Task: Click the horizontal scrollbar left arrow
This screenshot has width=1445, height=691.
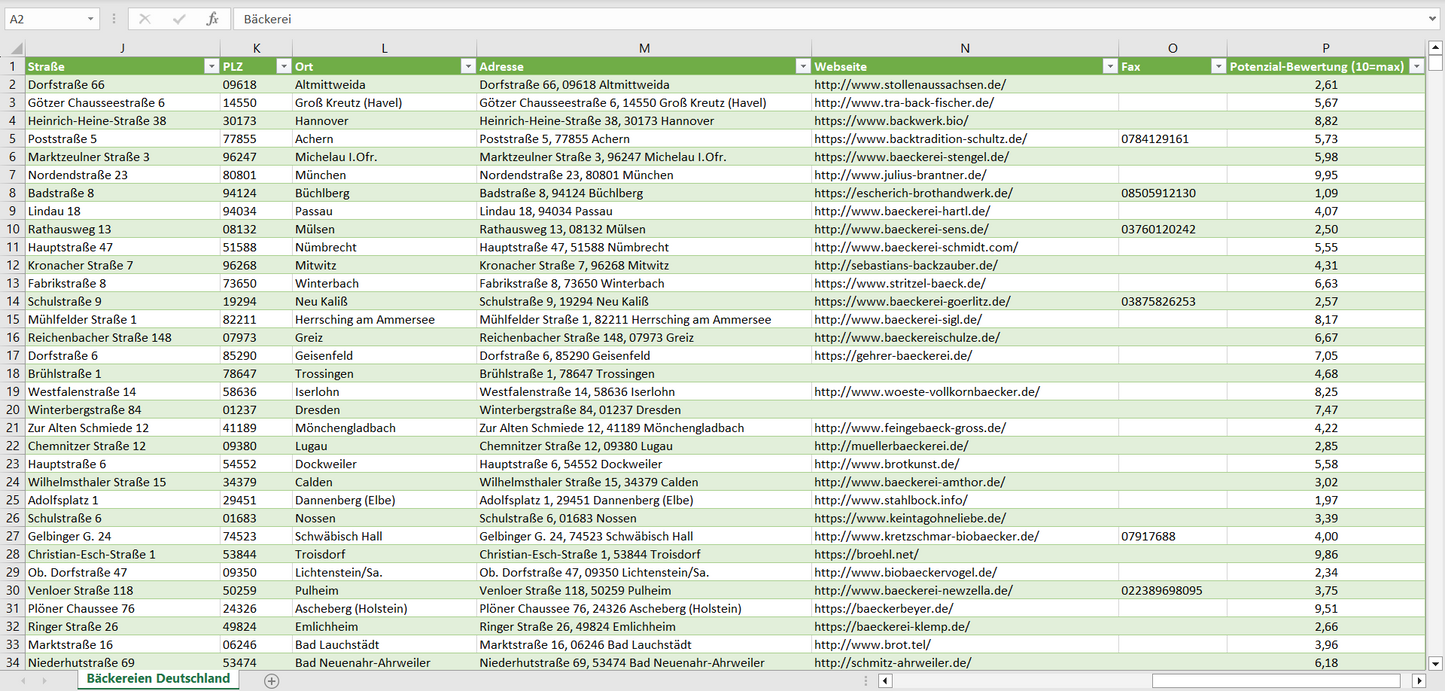Action: 885,680
